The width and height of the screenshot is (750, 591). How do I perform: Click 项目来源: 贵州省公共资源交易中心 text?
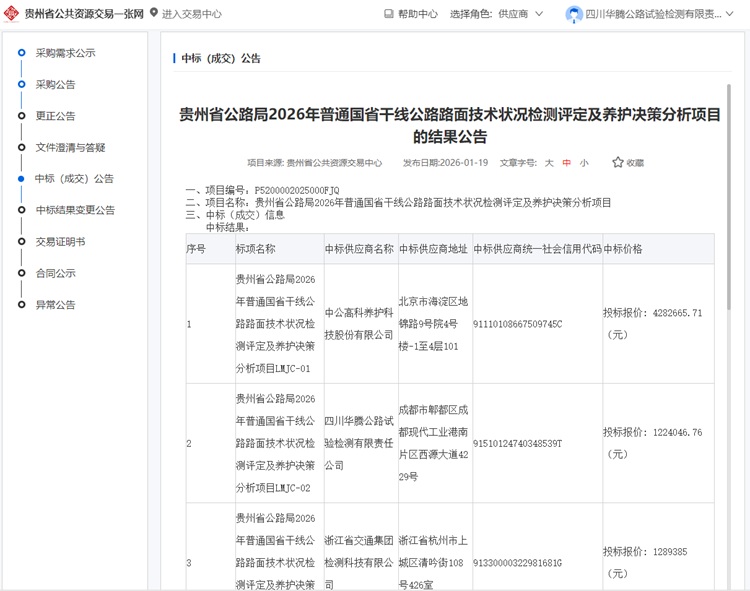314,163
